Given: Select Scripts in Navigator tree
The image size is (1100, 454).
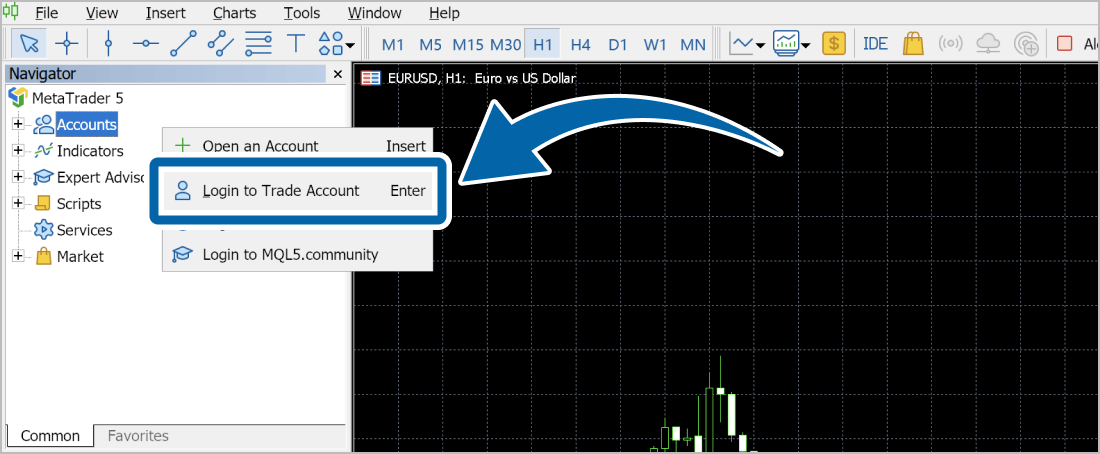Looking at the screenshot, I should pyautogui.click(x=79, y=203).
